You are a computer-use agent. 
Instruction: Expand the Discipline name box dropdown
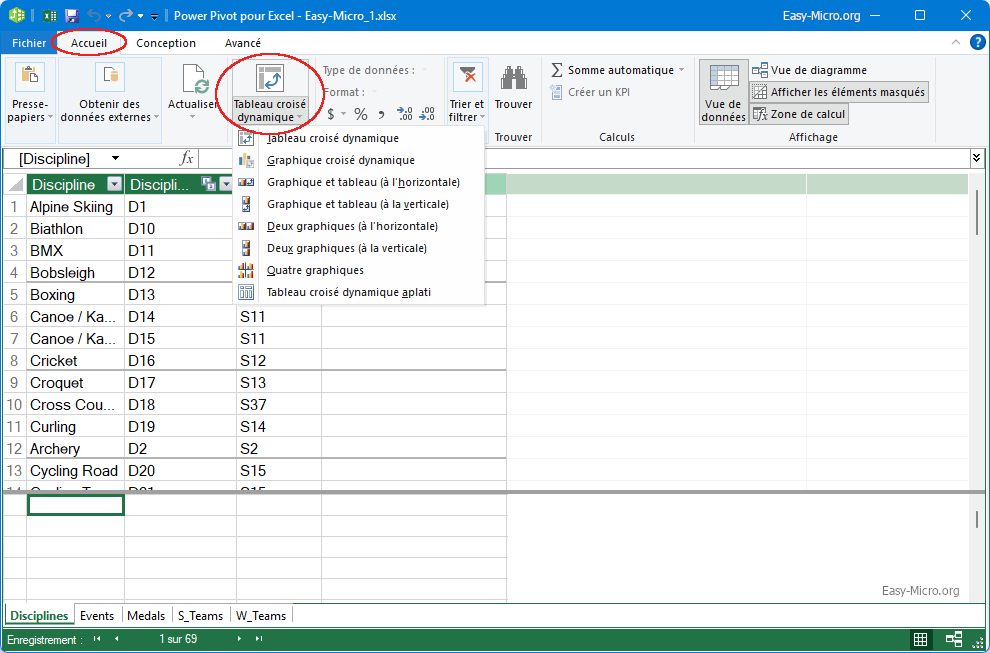tap(116, 158)
